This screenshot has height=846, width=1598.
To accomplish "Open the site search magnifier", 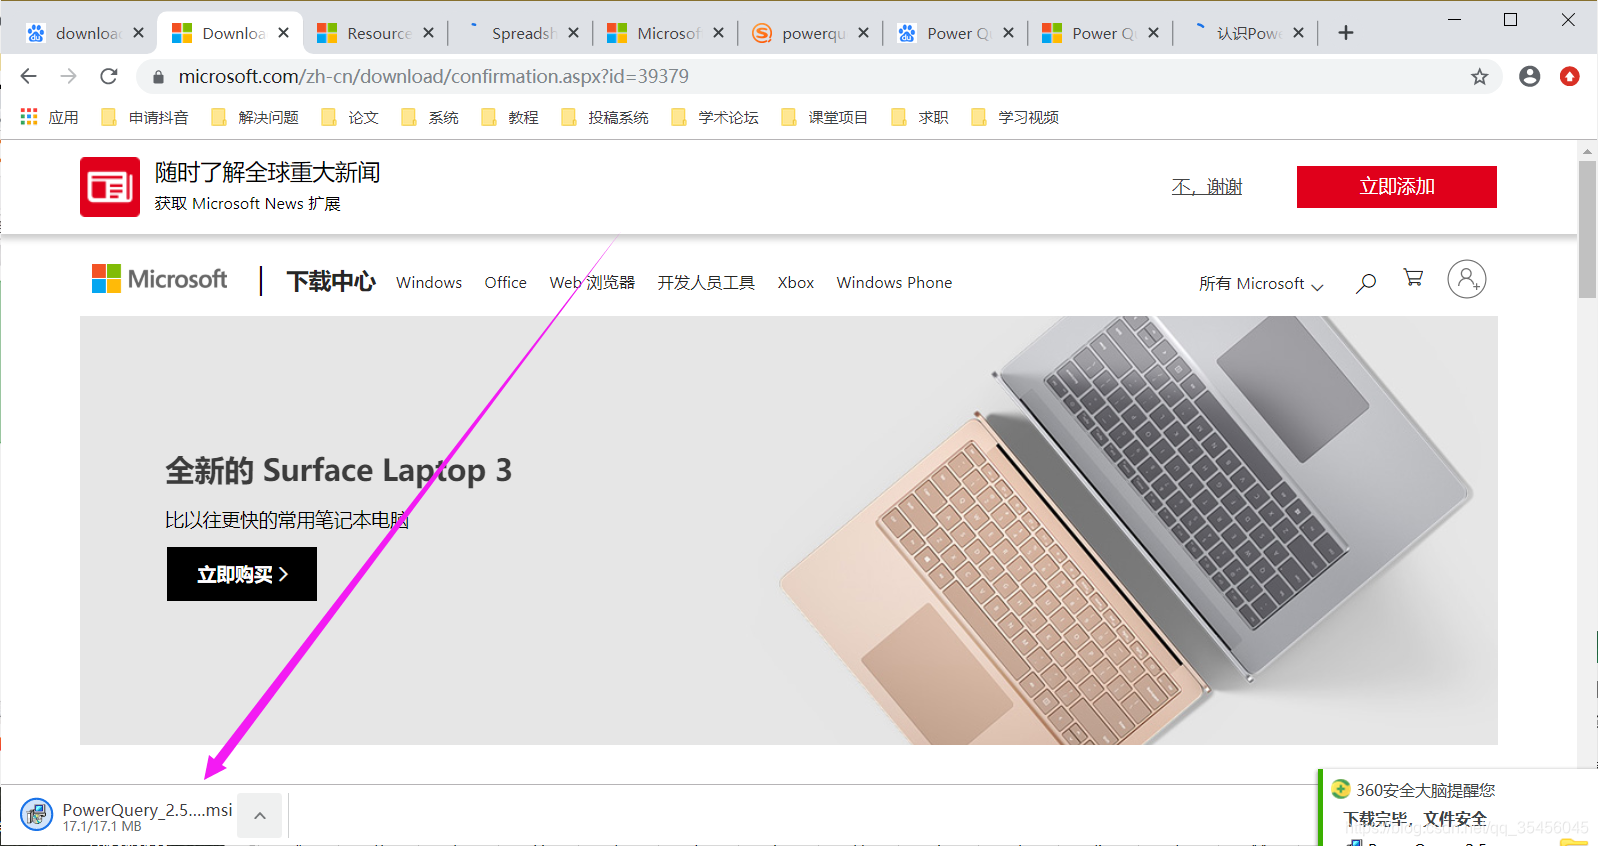I will click(x=1366, y=283).
